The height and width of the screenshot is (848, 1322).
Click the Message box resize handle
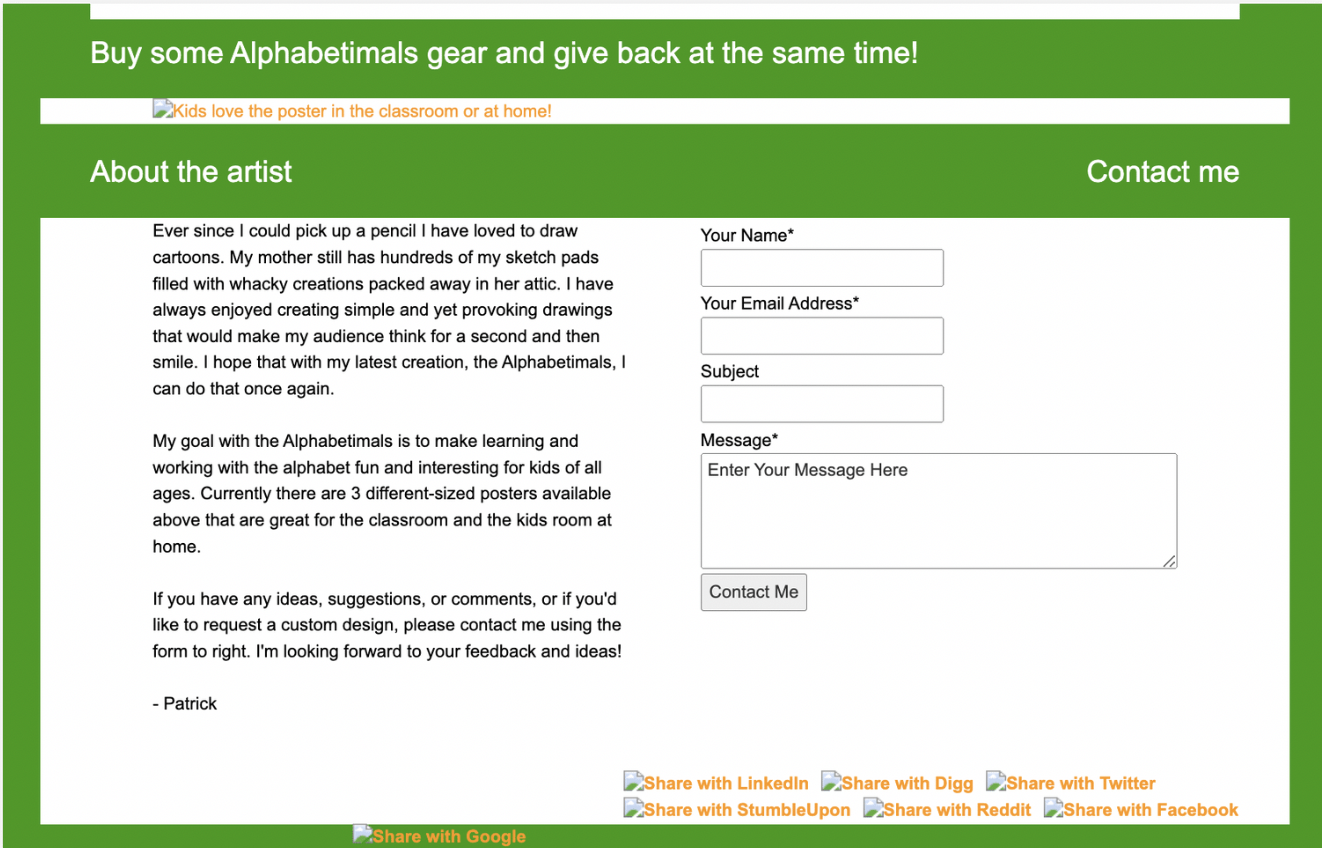point(1169,561)
